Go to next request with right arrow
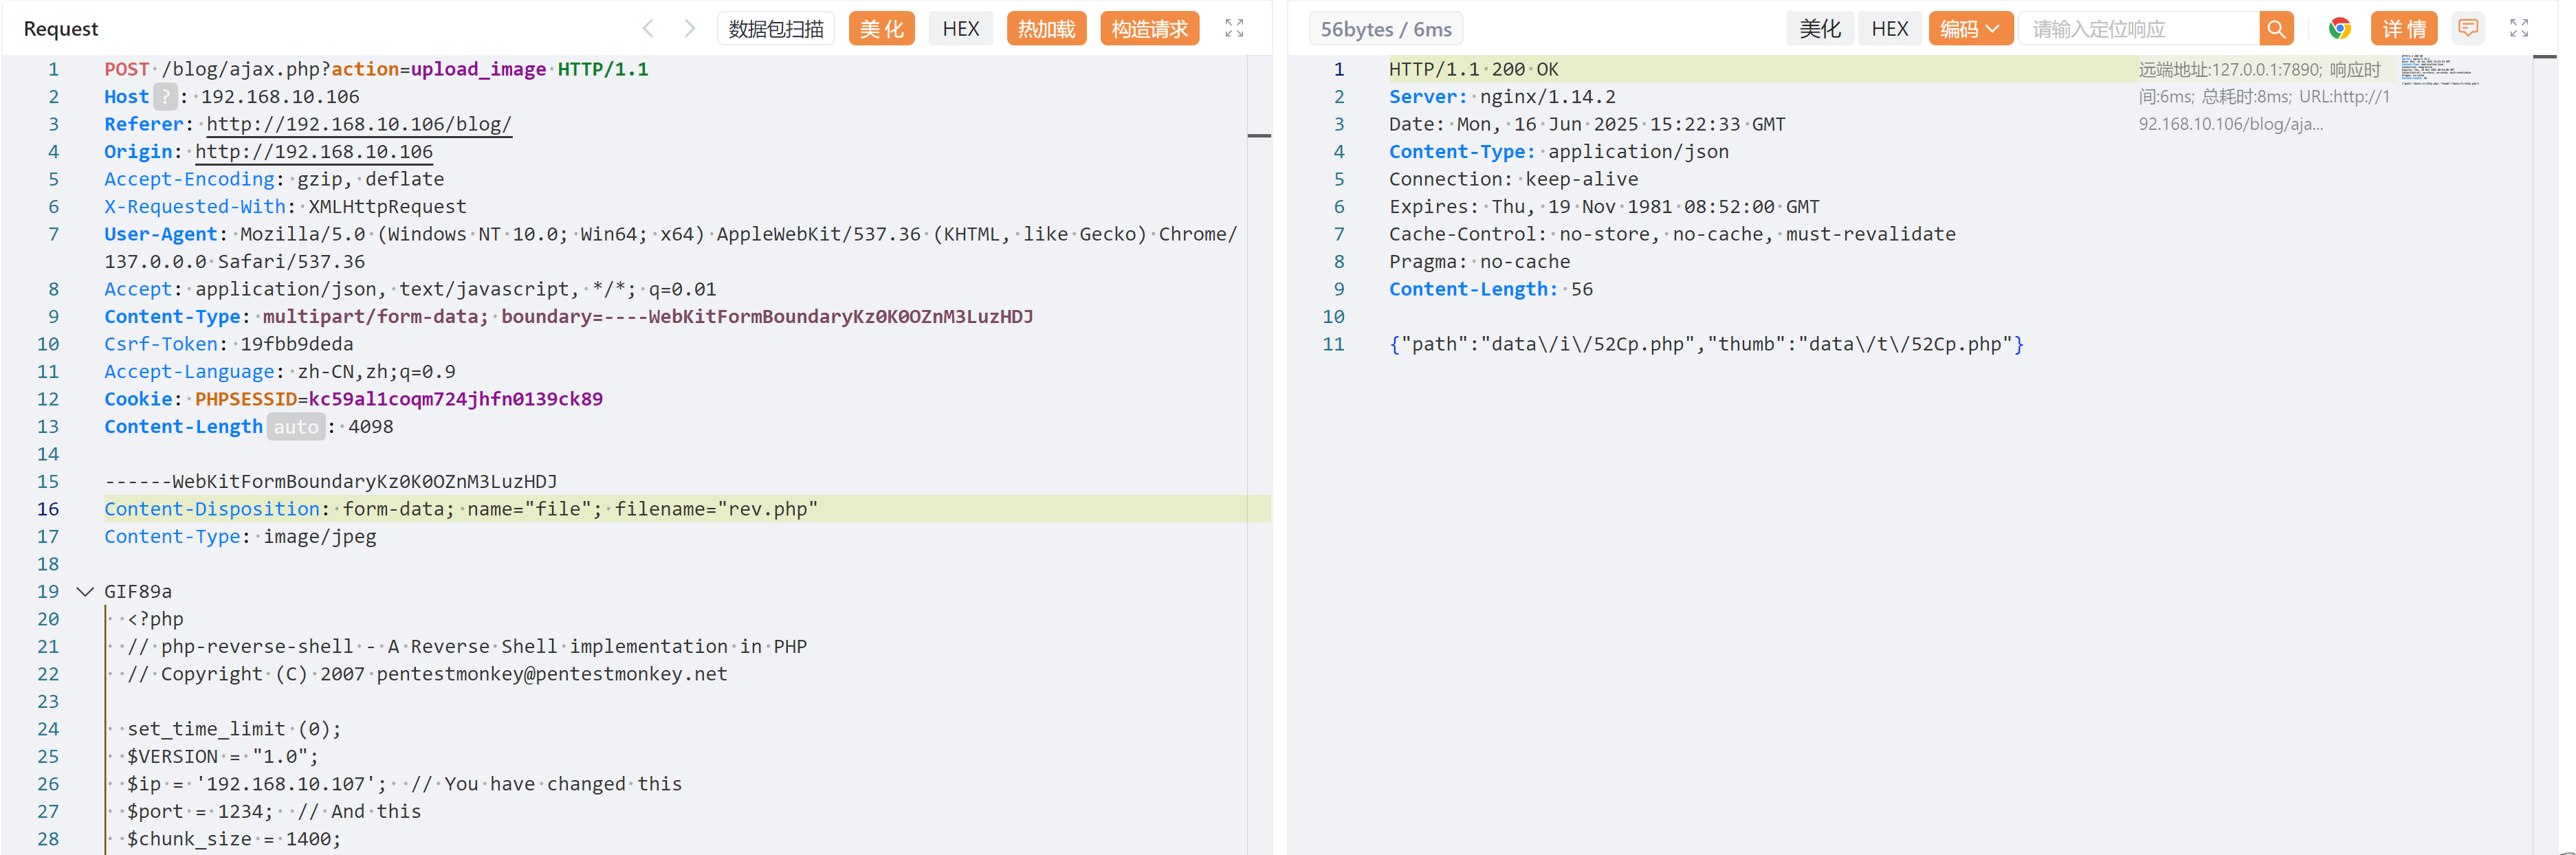Viewport: 2576px width, 855px height. click(x=689, y=28)
